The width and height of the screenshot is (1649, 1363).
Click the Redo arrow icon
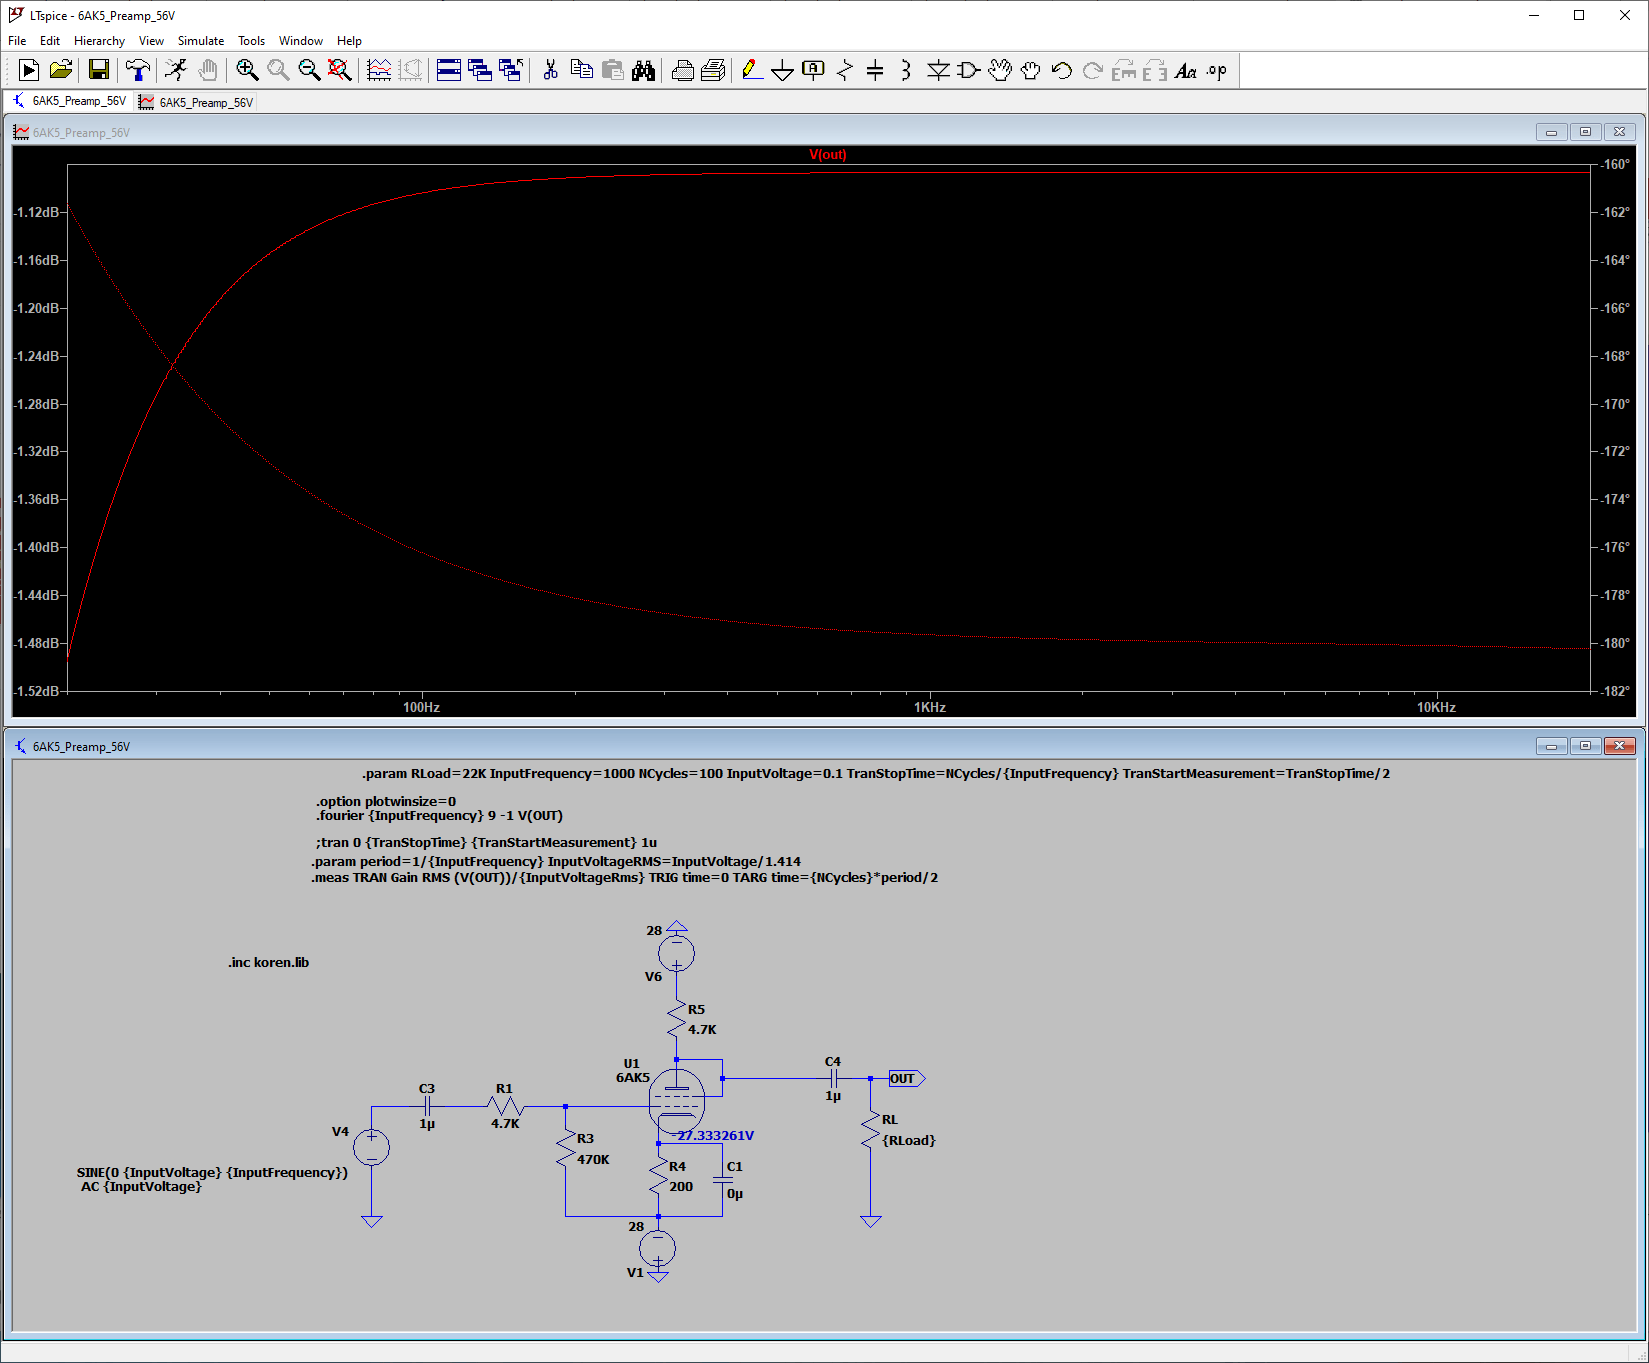click(1093, 70)
